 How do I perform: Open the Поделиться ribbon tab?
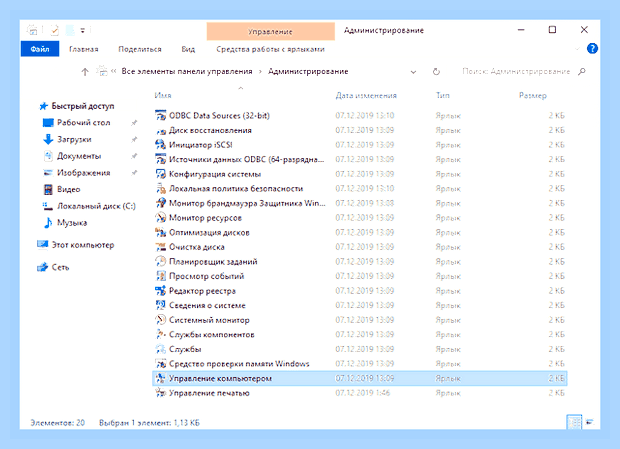140,49
